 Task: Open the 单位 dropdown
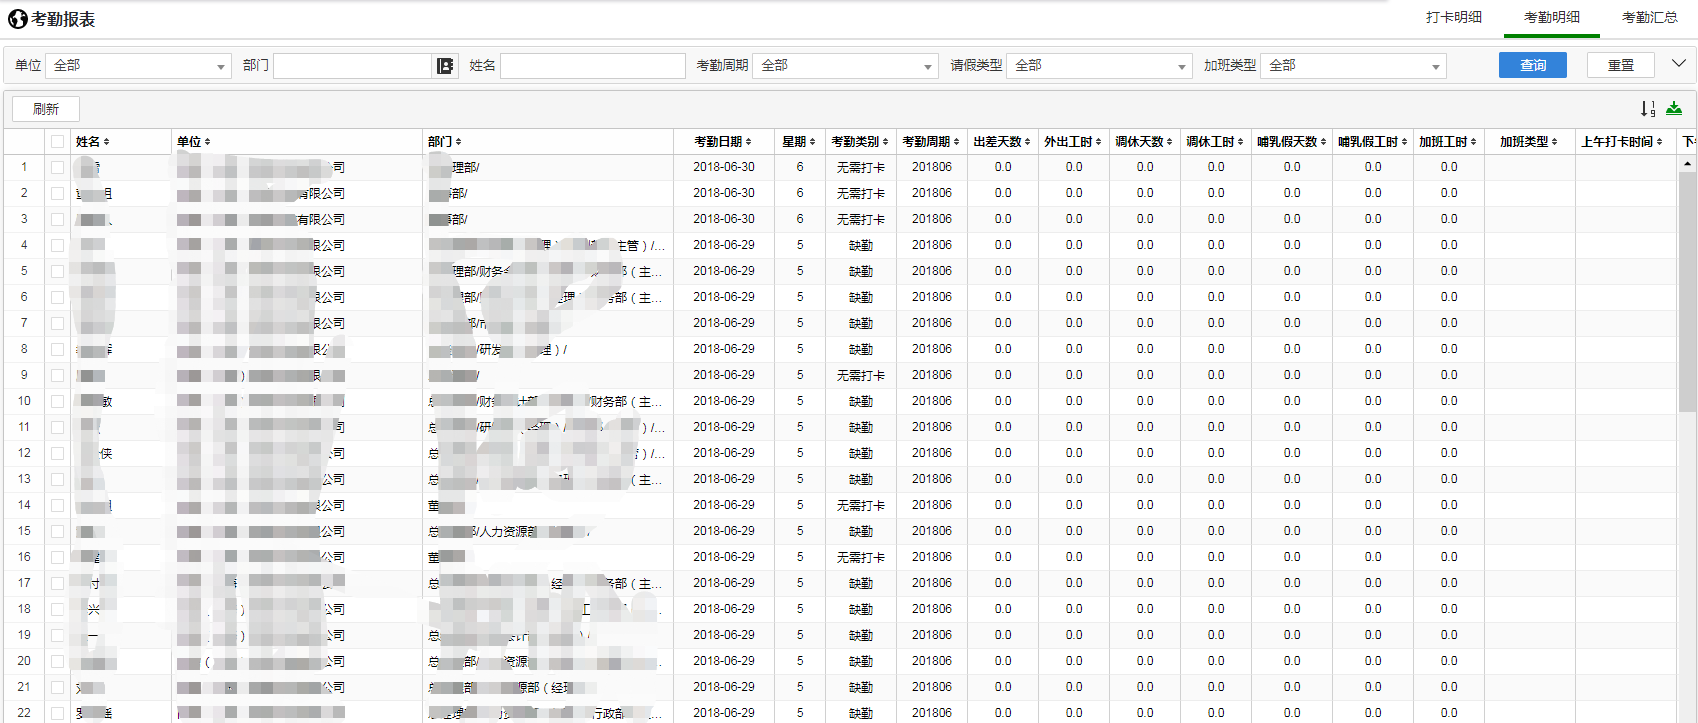[x=138, y=66]
